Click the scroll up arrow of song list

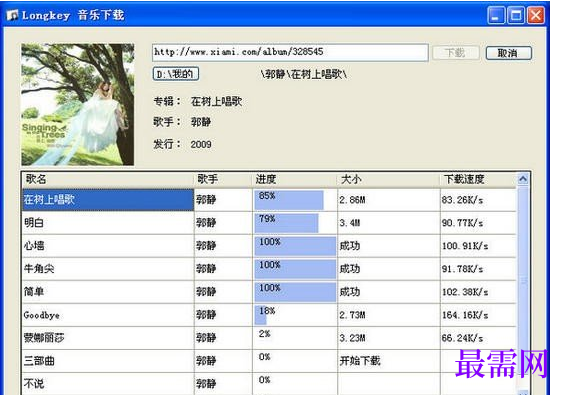click(x=523, y=179)
